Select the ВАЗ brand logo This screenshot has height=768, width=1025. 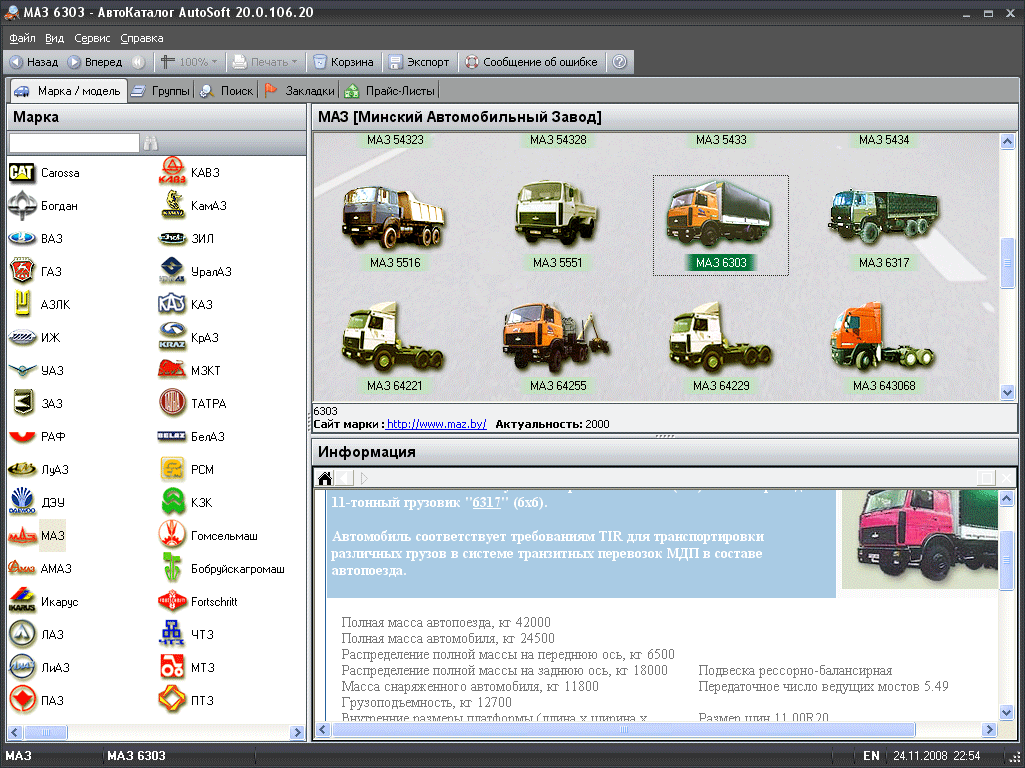coord(22,239)
